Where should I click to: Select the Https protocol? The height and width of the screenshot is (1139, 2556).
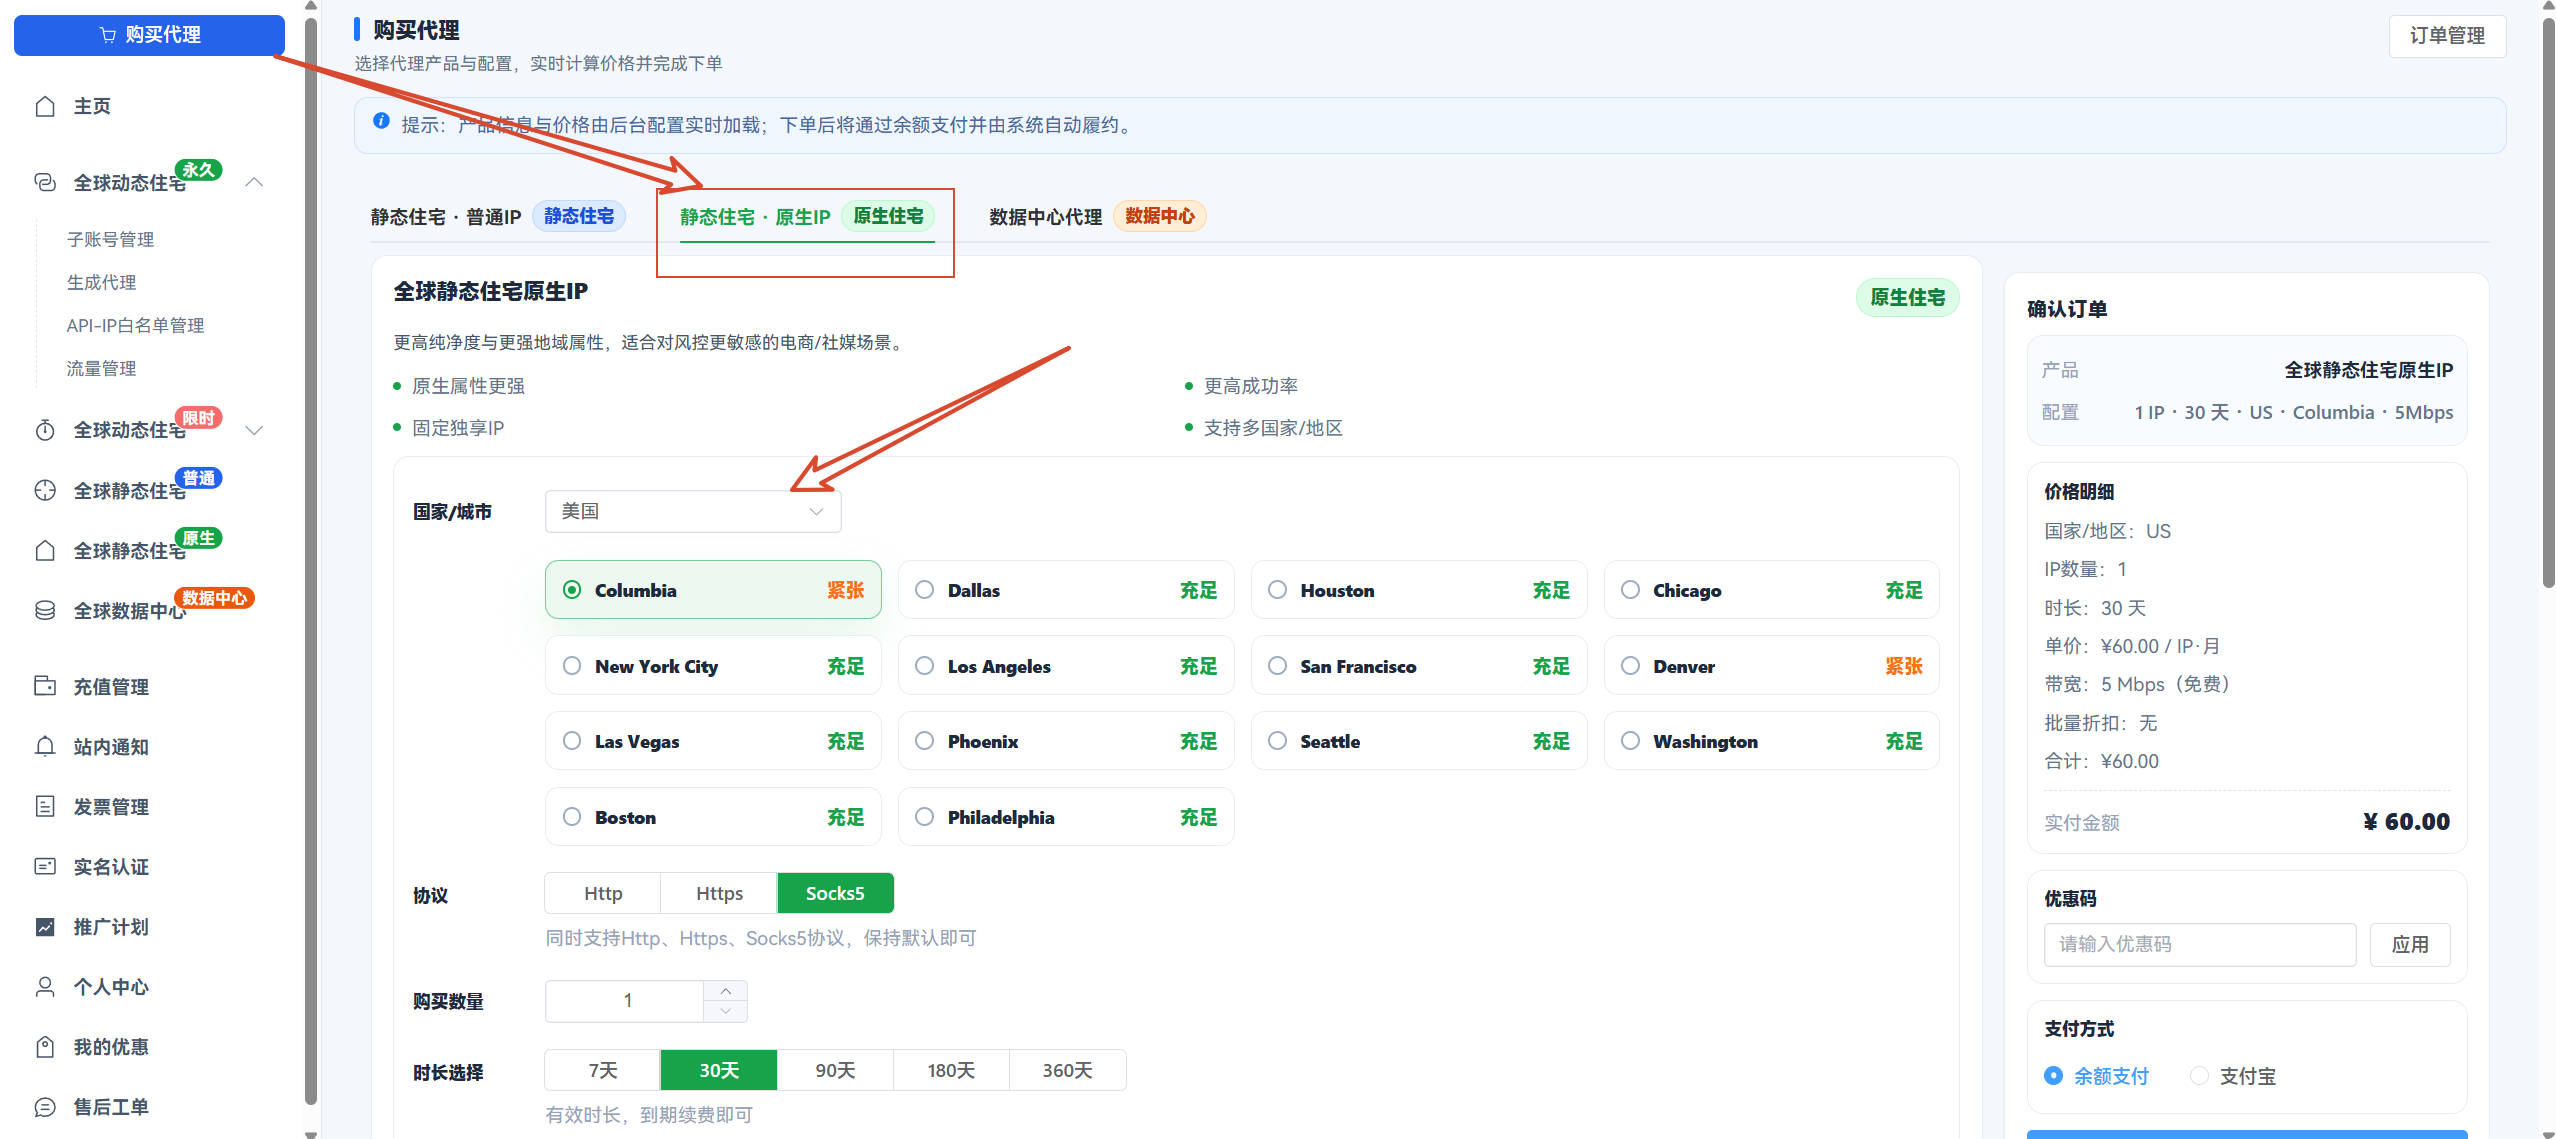click(x=719, y=893)
